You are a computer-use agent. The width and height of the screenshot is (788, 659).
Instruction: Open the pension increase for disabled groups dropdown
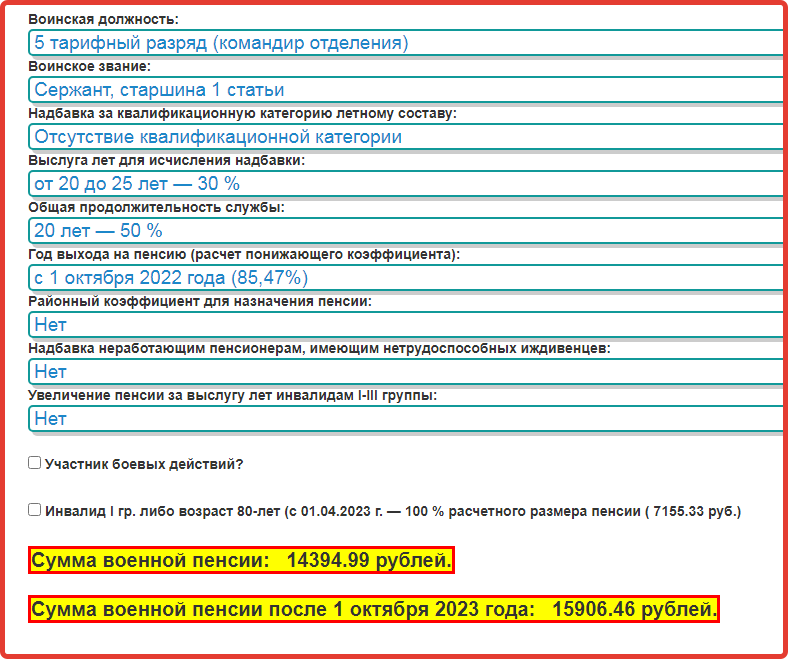406,419
